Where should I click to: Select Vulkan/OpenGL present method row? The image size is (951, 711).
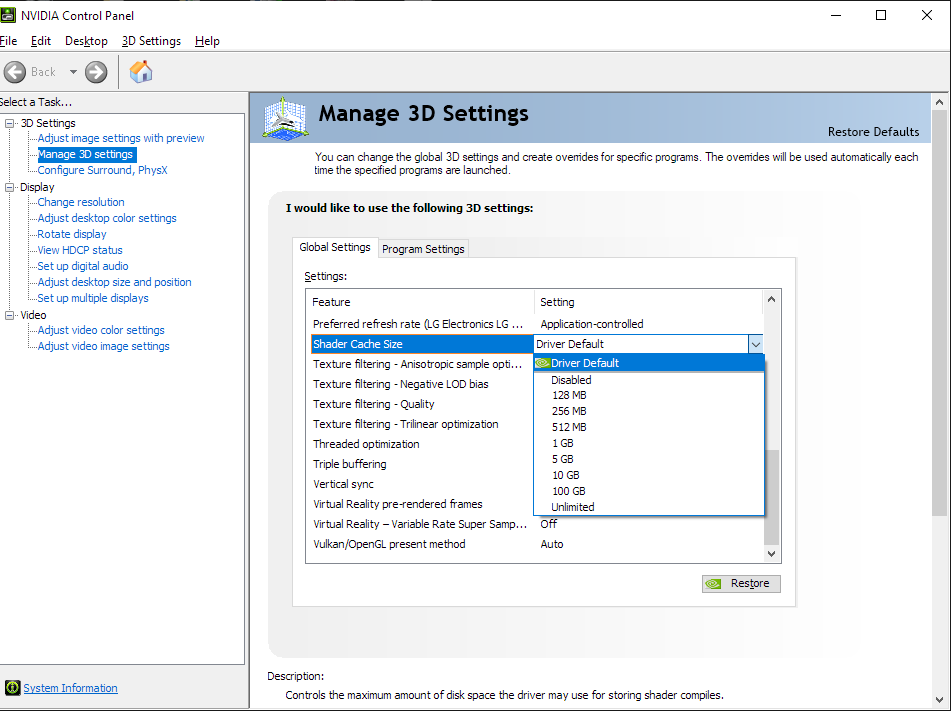(537, 544)
